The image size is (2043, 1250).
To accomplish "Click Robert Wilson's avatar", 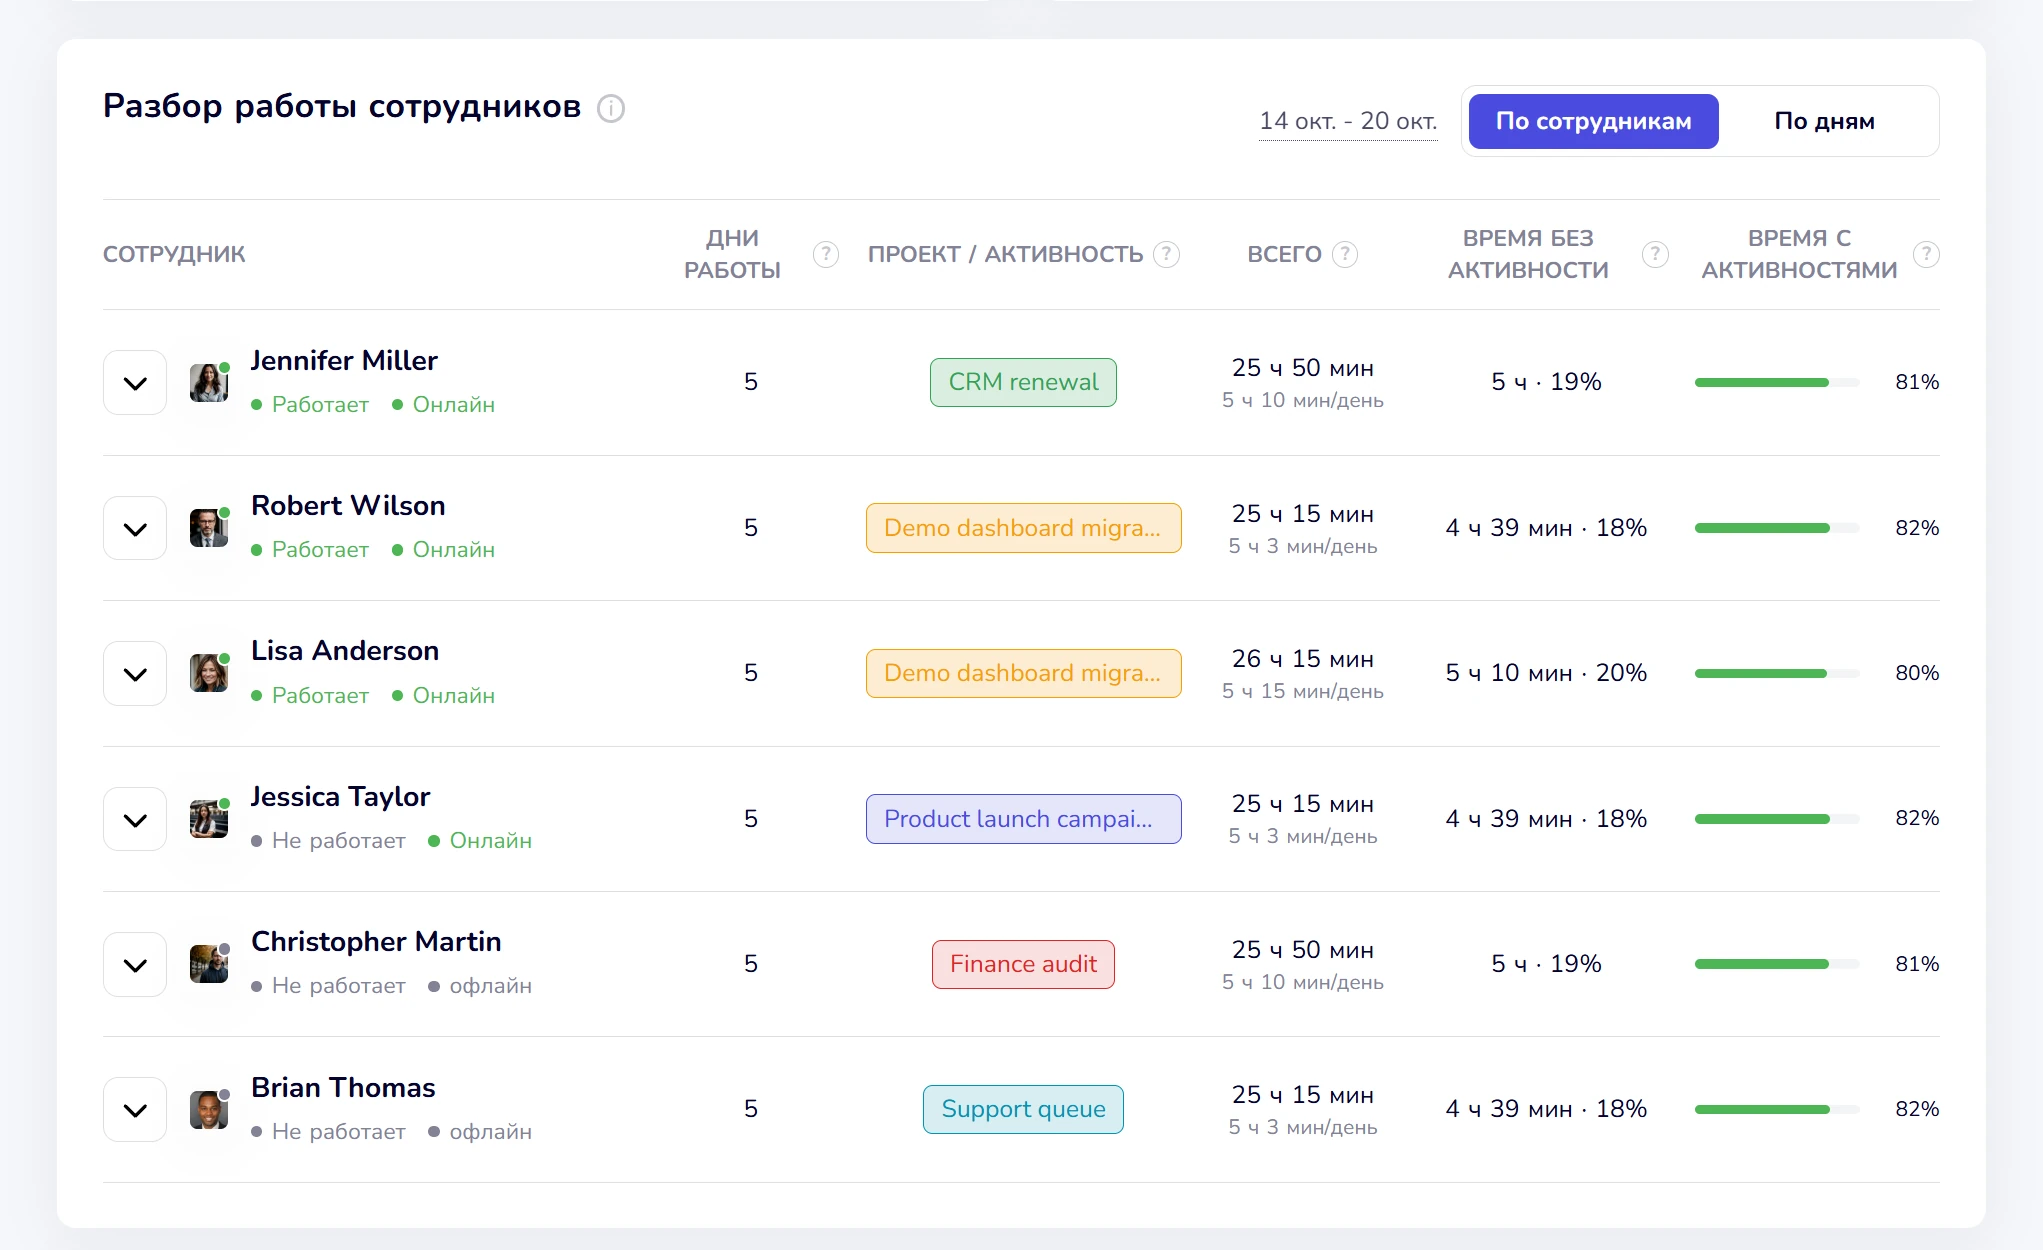I will (209, 528).
